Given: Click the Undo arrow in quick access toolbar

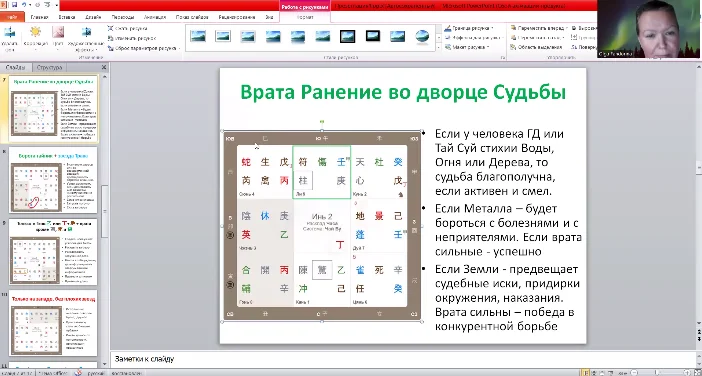Looking at the screenshot, I should click(24, 5).
